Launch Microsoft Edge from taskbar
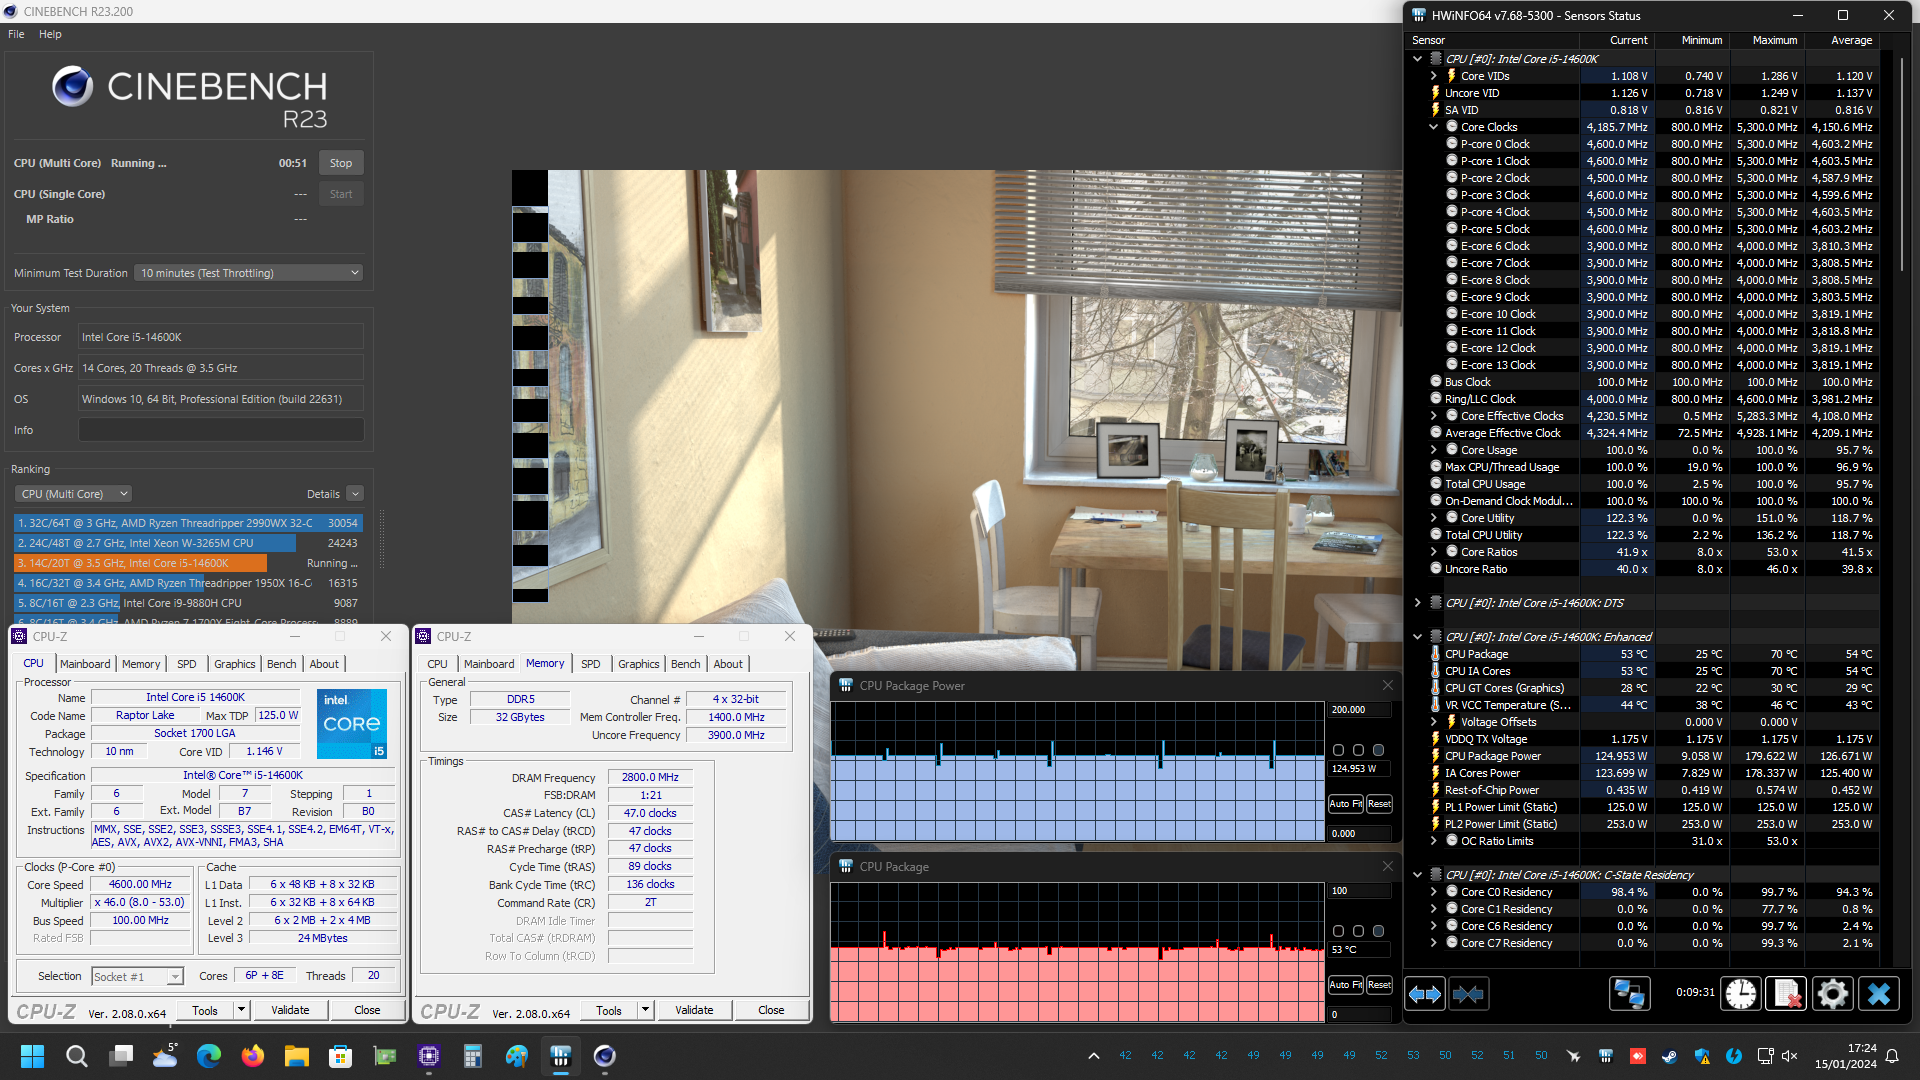The height and width of the screenshot is (1080, 1920). pos(209,1056)
